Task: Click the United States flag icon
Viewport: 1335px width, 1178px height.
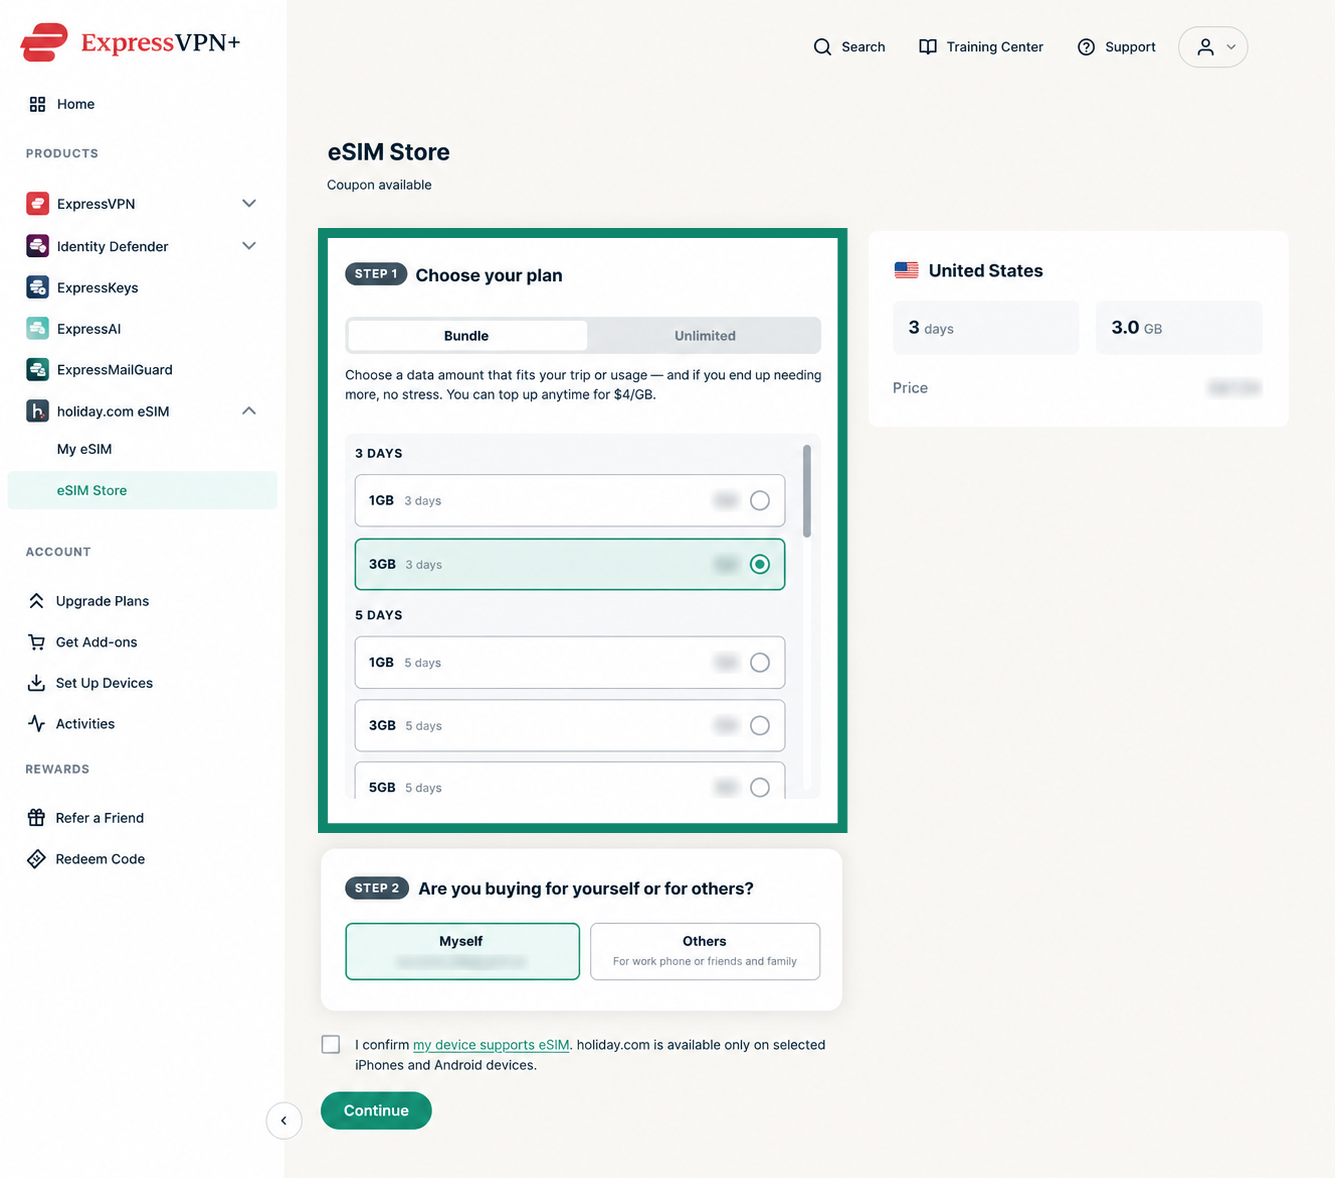Action: coord(906,270)
